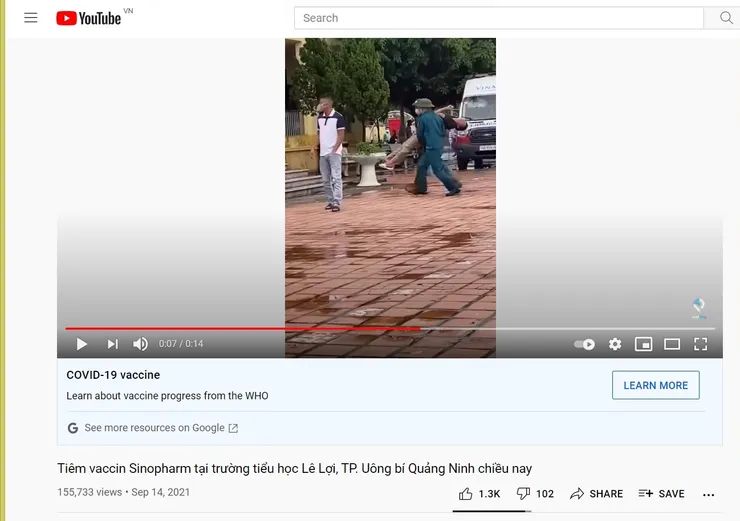Save video to a playlist

click(x=661, y=494)
